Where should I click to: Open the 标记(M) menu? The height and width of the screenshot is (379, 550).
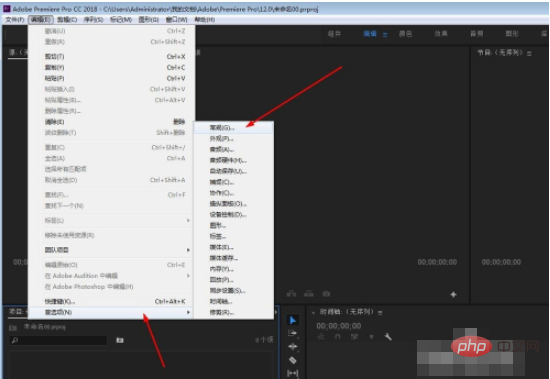point(121,20)
